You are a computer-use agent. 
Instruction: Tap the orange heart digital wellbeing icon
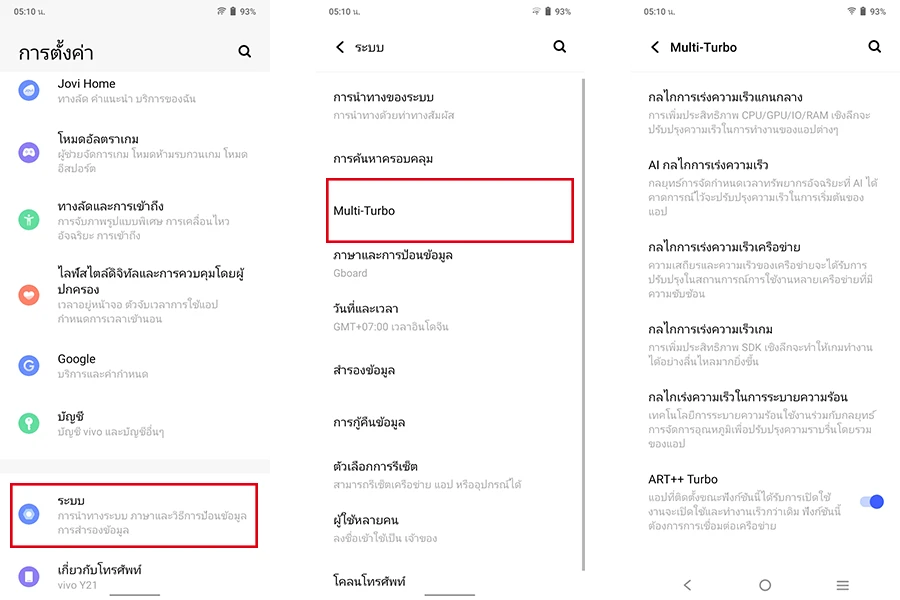point(29,295)
